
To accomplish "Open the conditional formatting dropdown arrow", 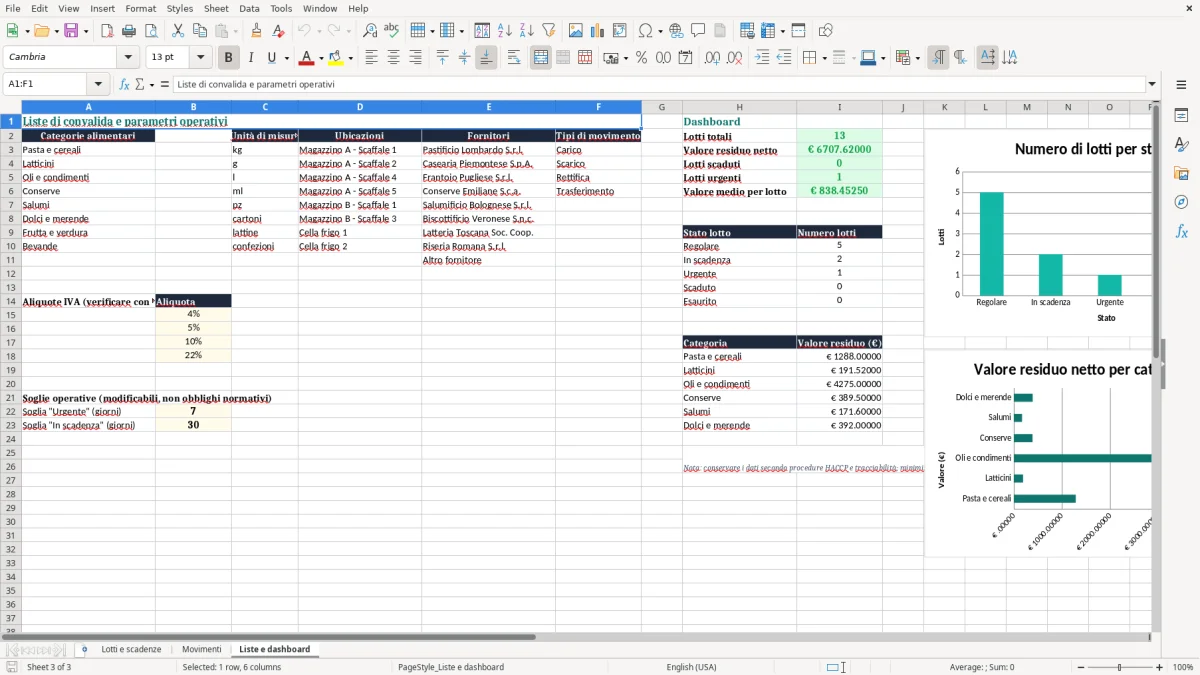I will click(x=918, y=58).
